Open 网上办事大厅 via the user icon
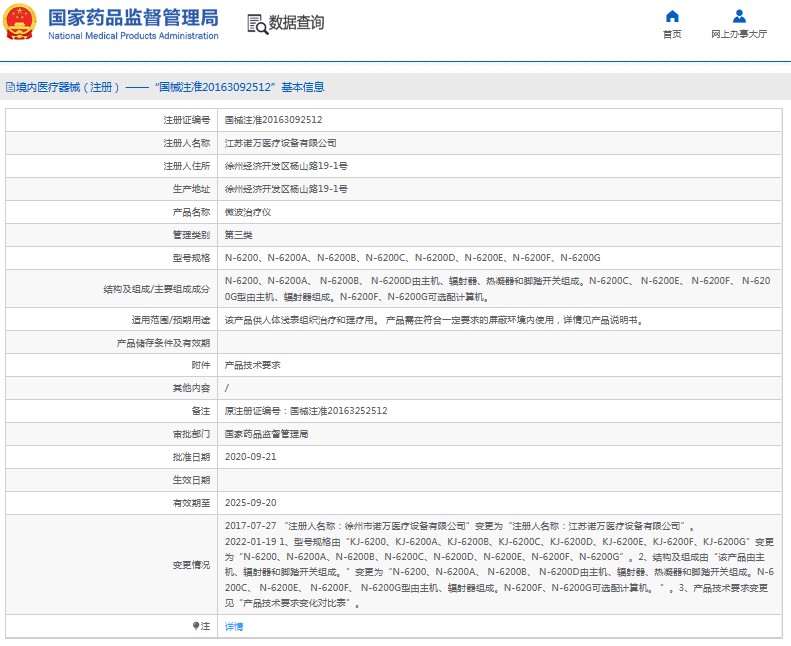Viewport: 791px width, 646px height. 739,16
